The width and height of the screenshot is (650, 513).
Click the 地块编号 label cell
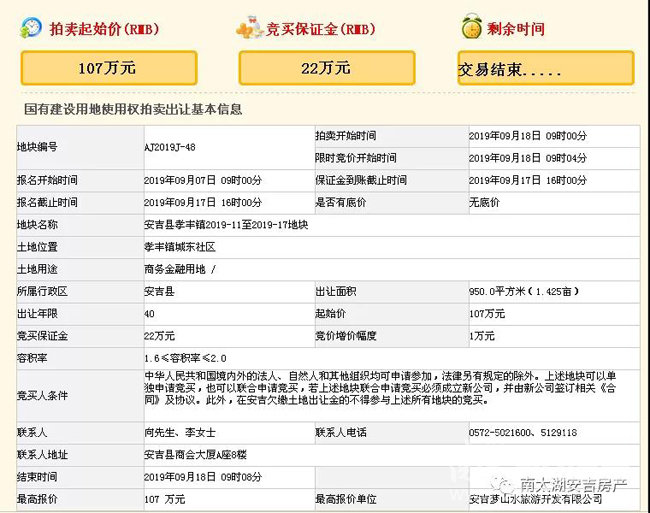pyautogui.click(x=80, y=148)
